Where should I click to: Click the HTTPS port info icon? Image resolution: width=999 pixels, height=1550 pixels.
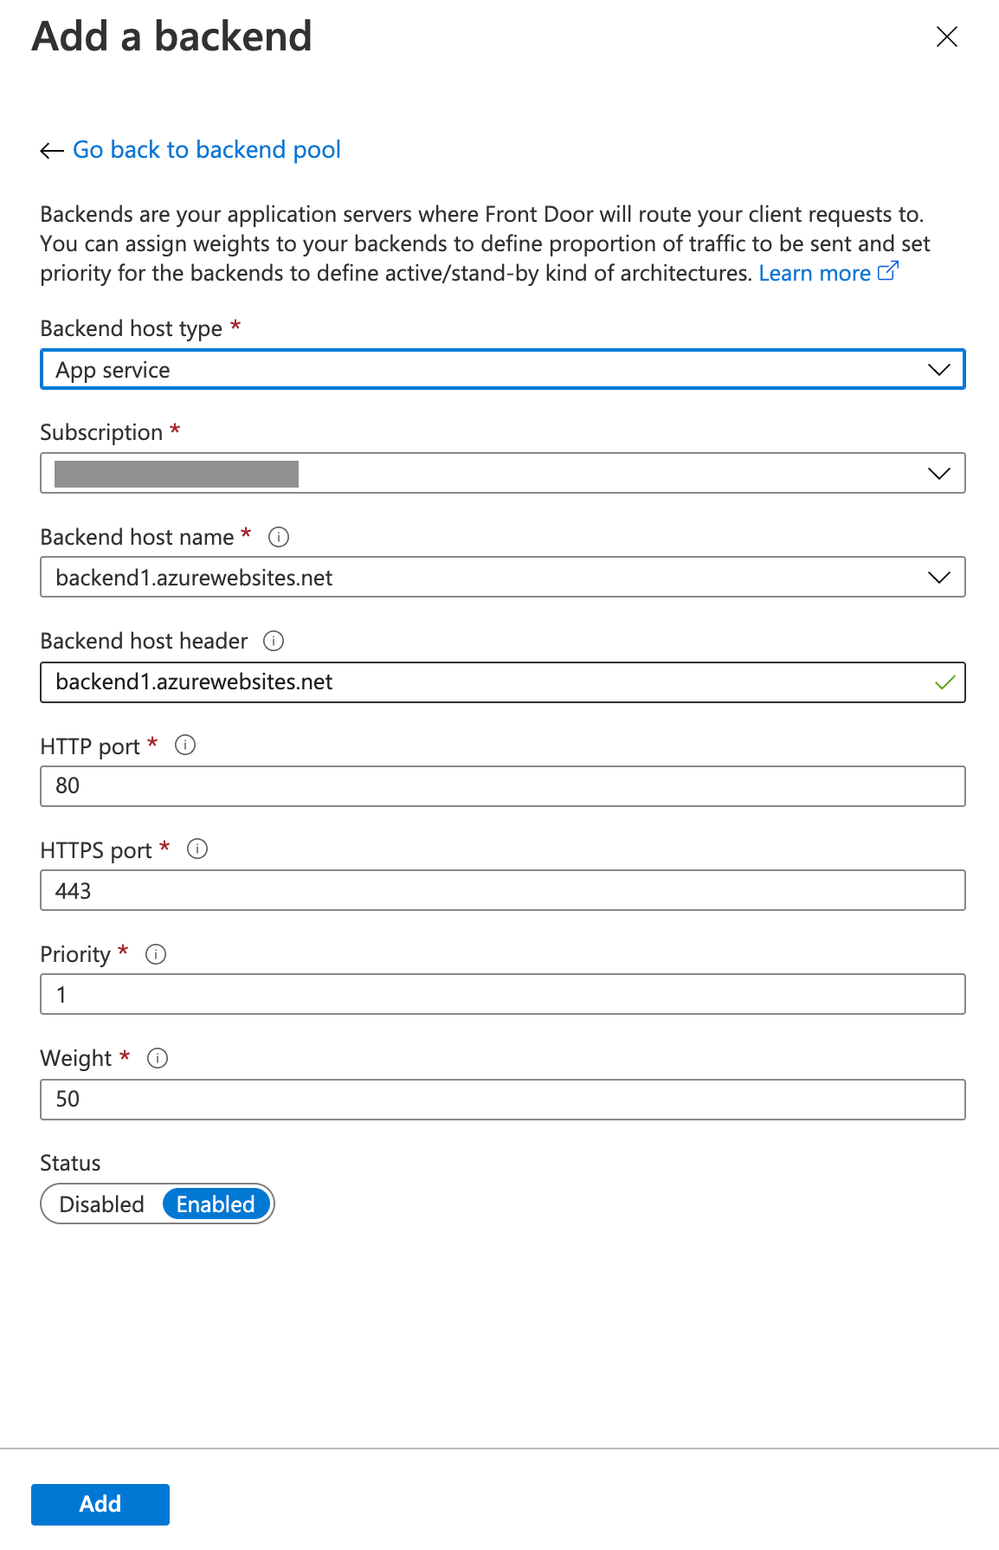click(x=198, y=849)
